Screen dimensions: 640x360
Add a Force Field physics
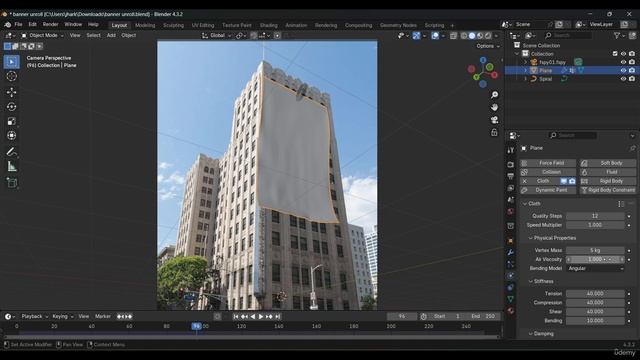point(548,163)
